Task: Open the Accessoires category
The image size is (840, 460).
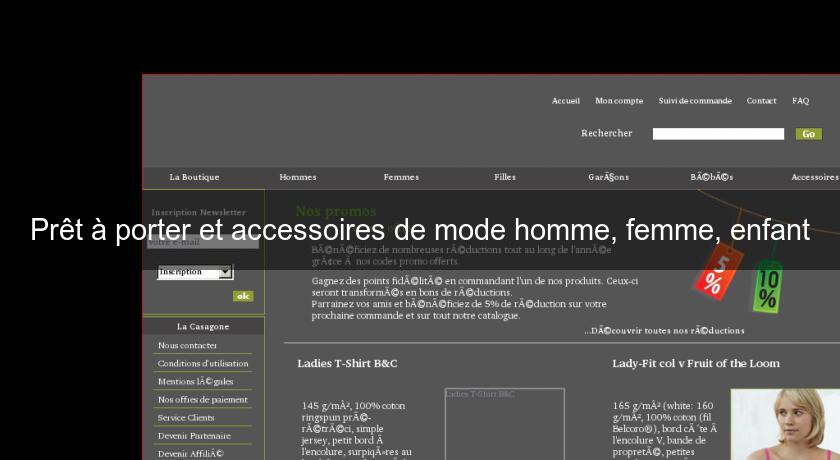Action: point(815,177)
